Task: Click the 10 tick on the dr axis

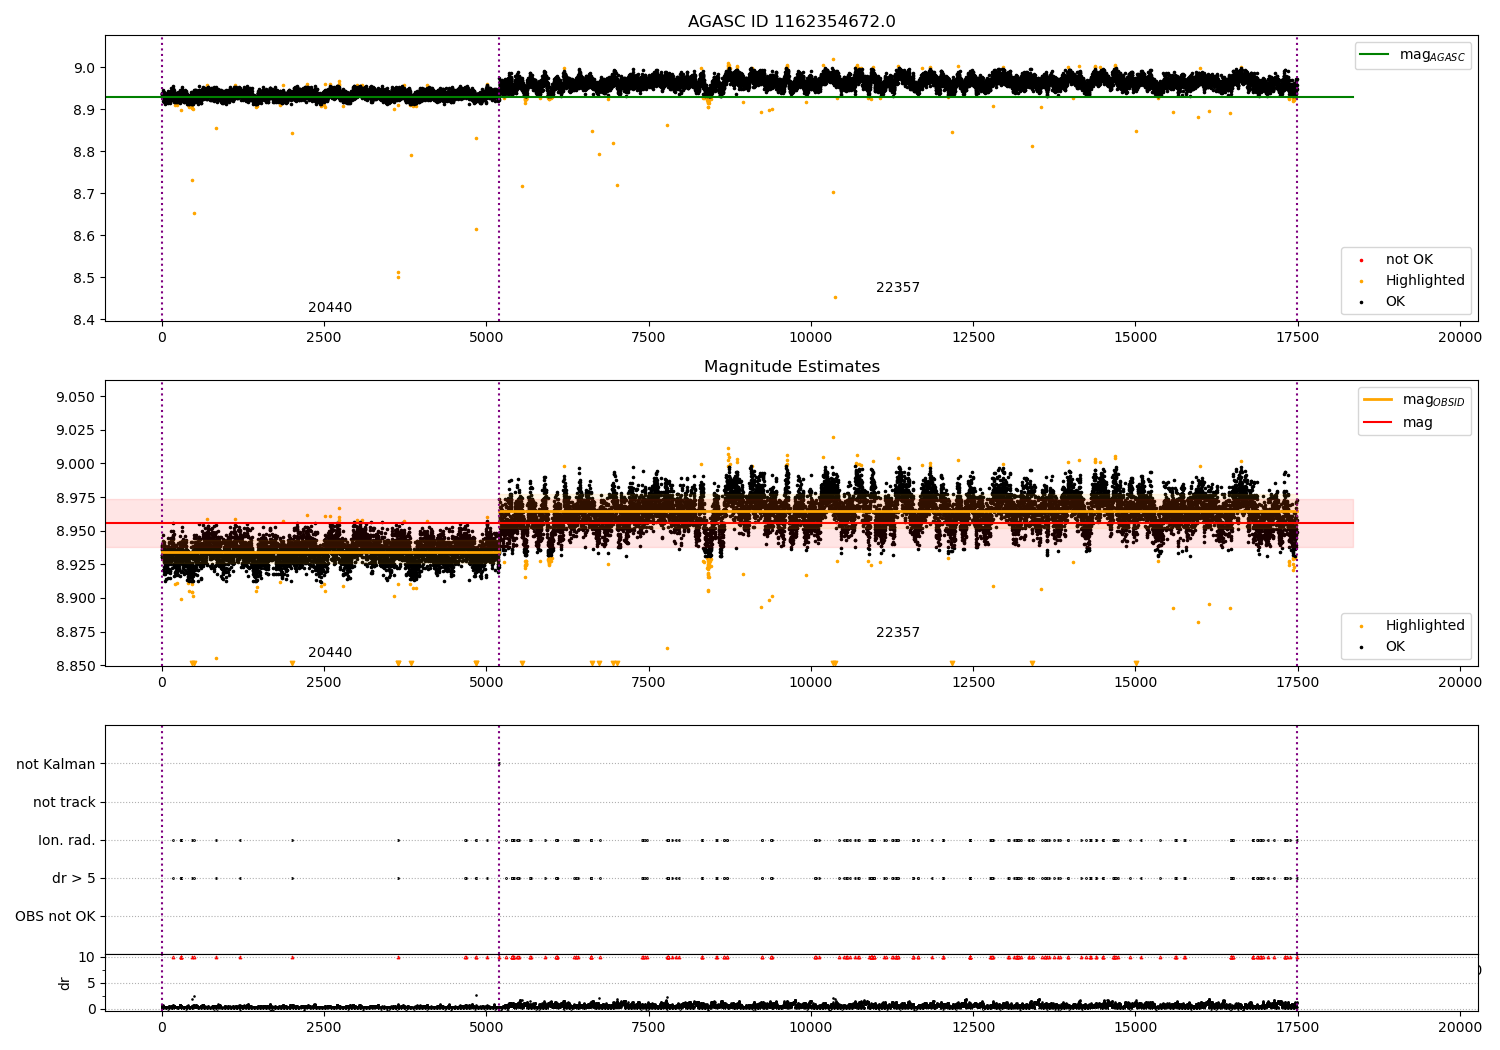Action: tap(87, 957)
